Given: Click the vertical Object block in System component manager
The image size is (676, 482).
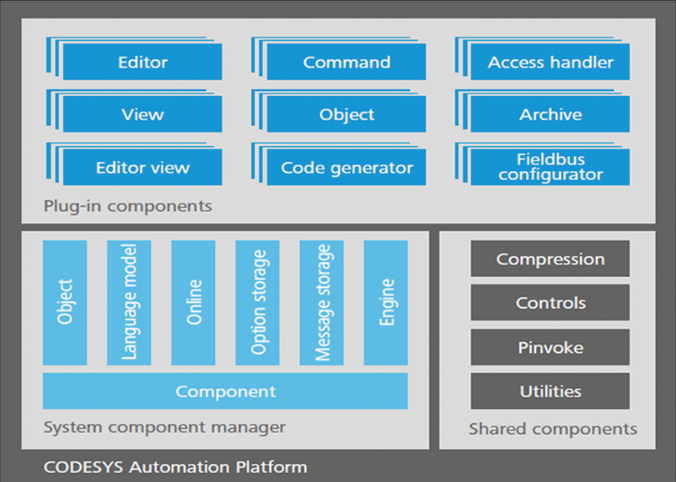Looking at the screenshot, I should (x=65, y=302).
